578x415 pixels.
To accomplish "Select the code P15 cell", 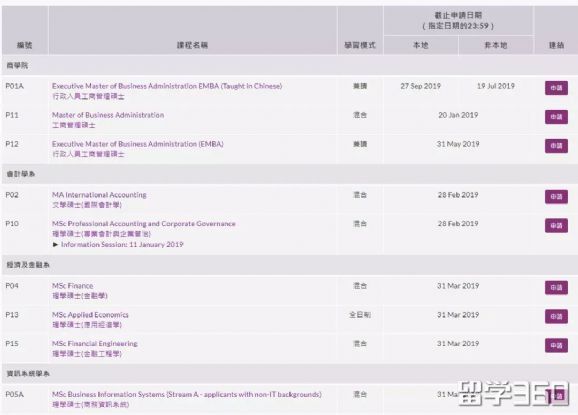I will point(12,343).
